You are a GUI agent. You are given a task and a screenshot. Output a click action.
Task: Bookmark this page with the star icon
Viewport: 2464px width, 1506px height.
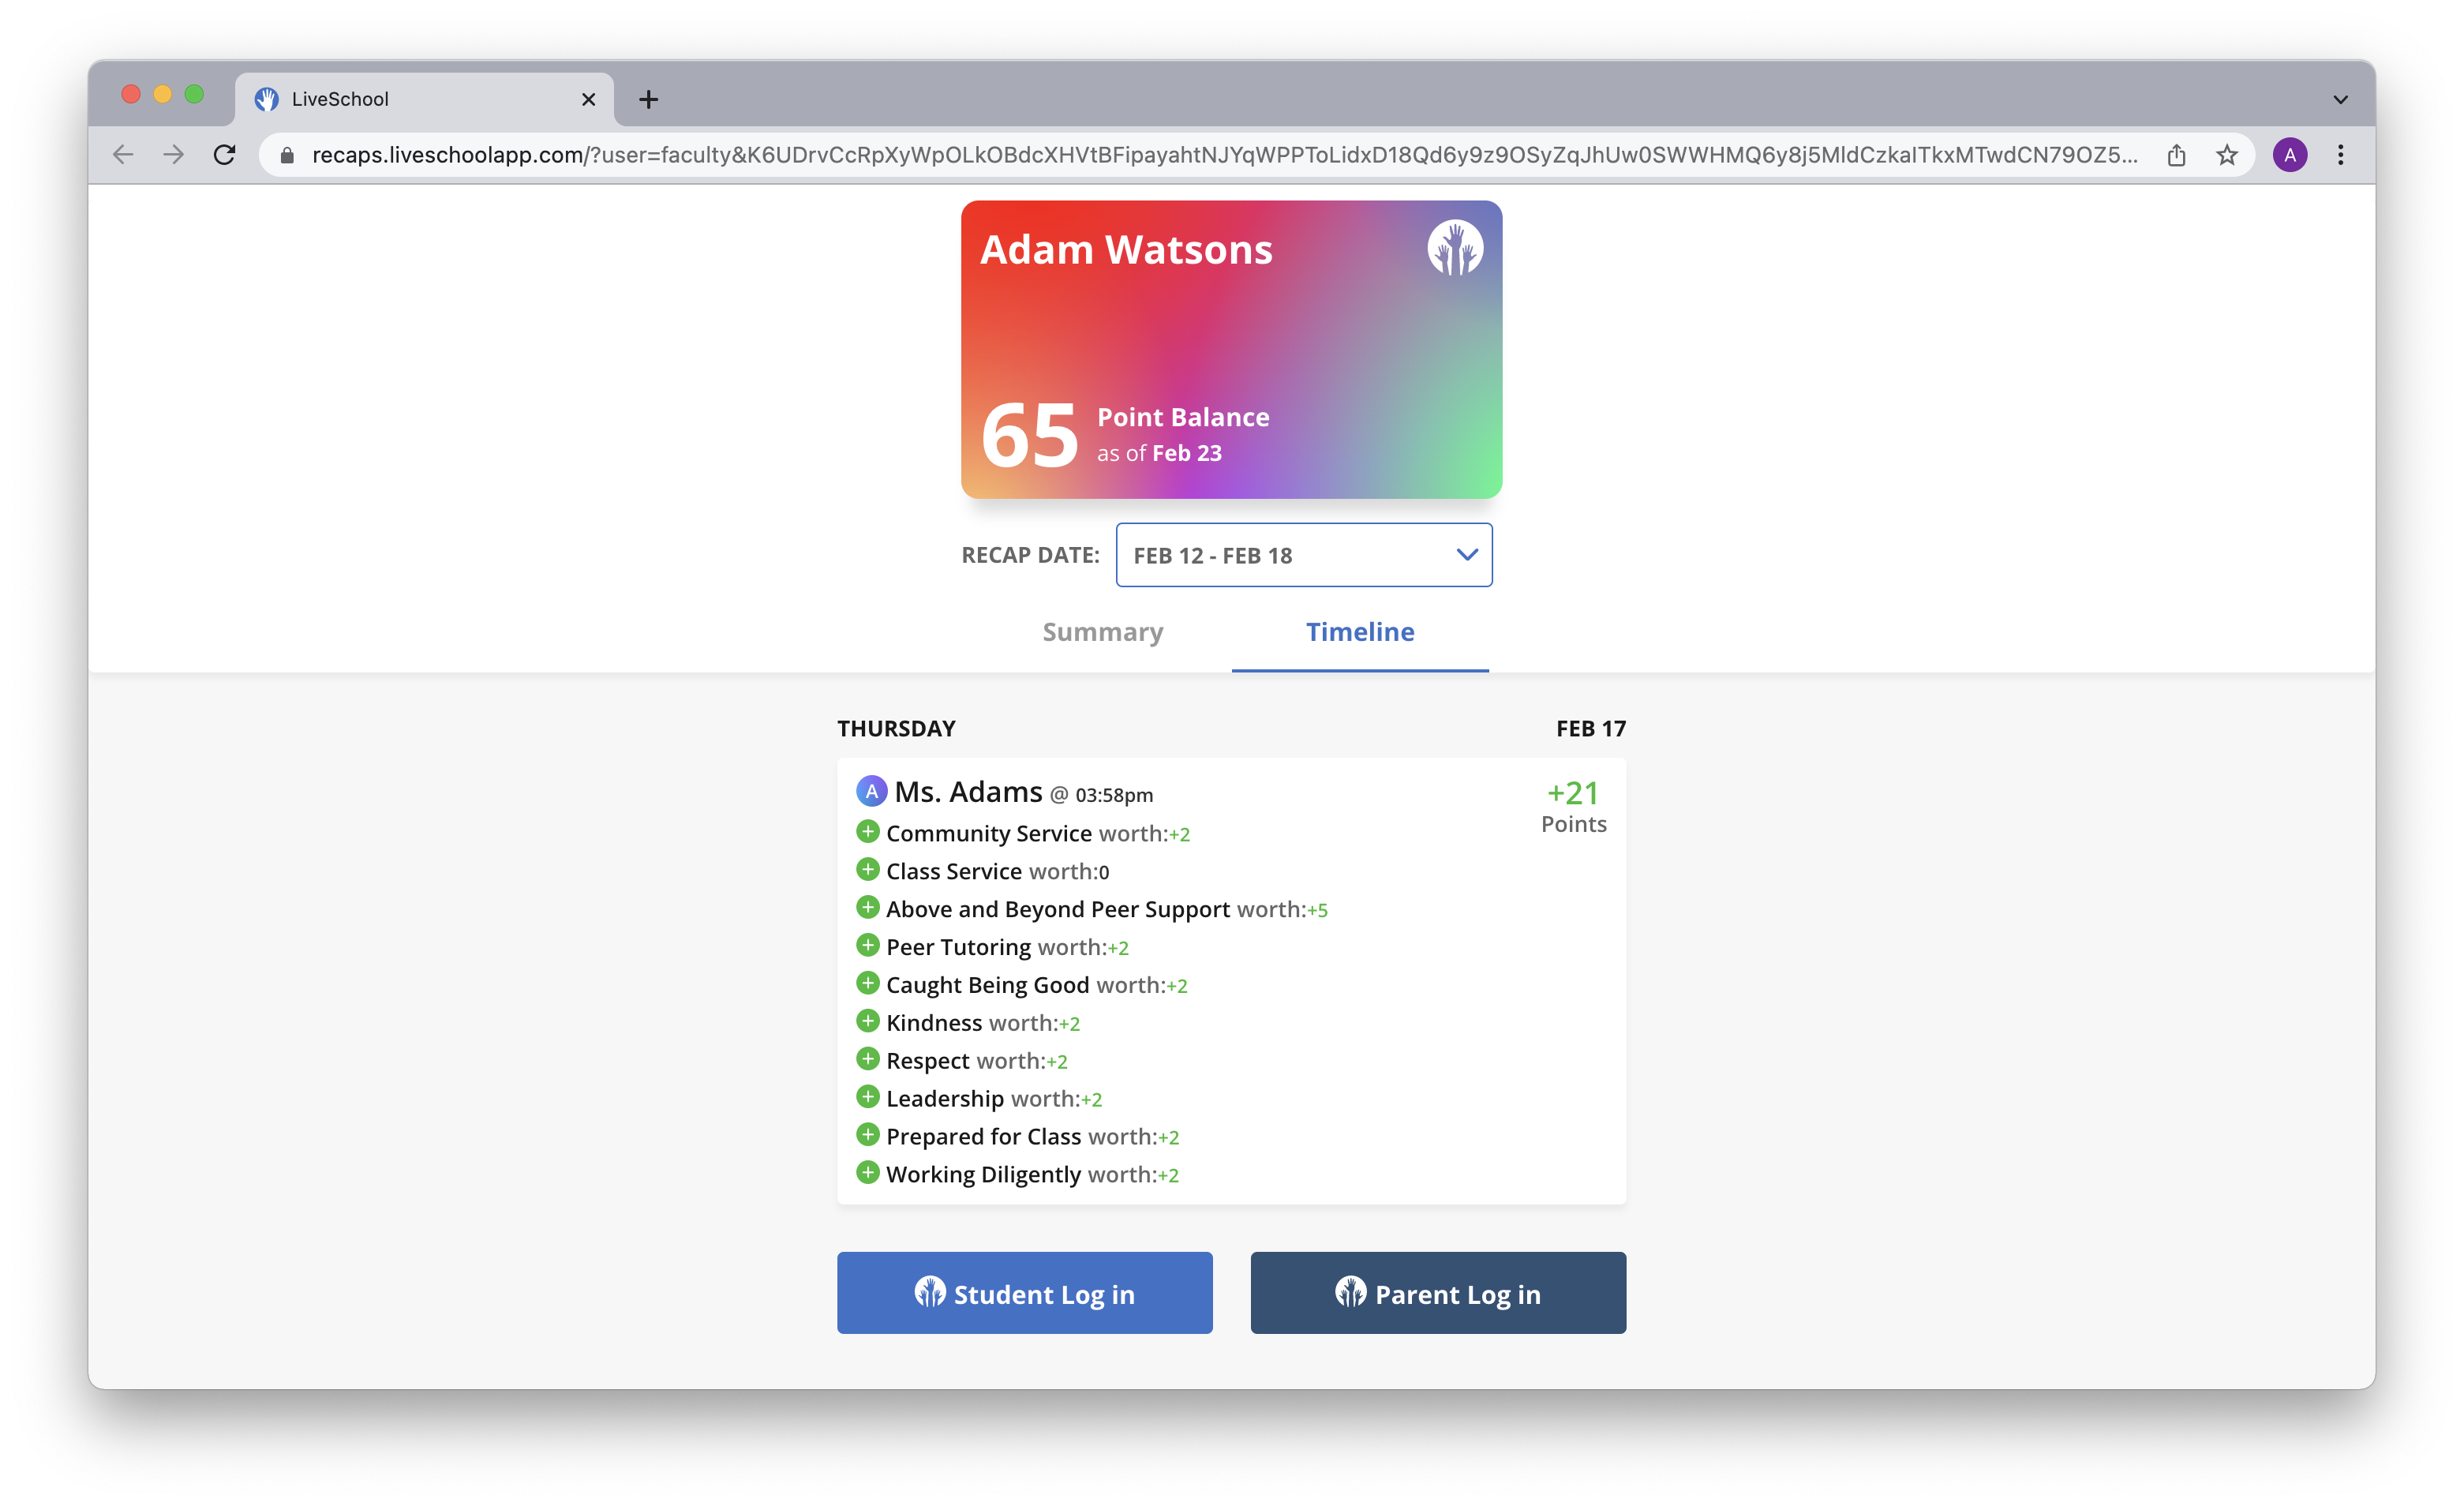(x=2227, y=154)
